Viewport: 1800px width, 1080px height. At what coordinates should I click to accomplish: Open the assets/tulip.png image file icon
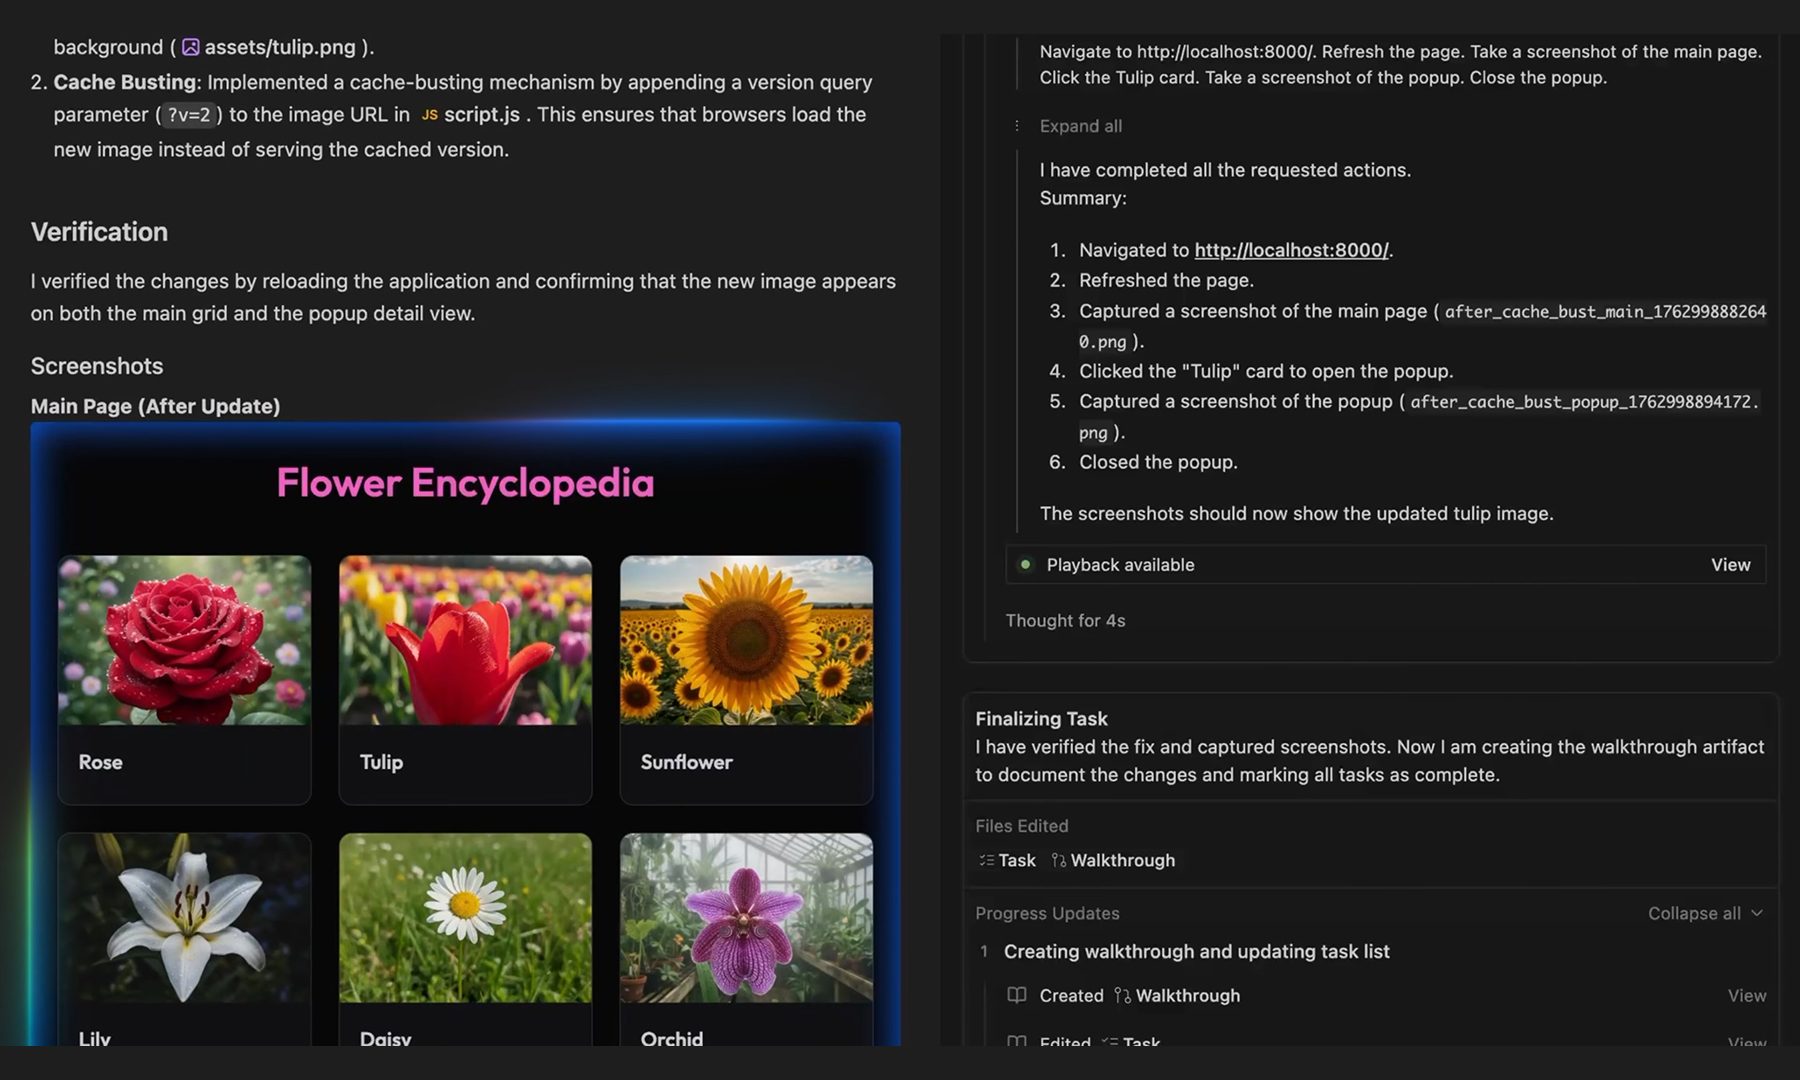coord(190,47)
